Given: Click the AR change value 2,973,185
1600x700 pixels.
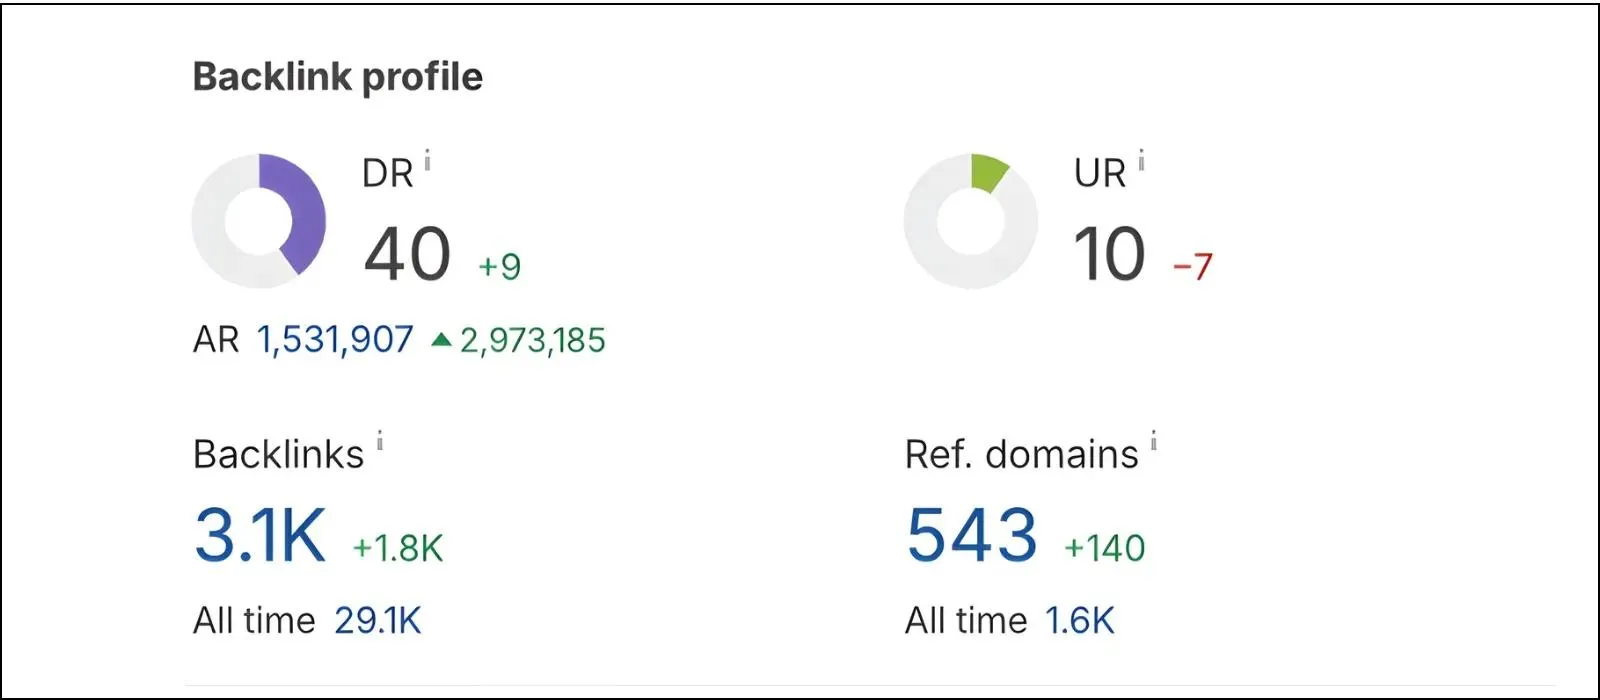Looking at the screenshot, I should pos(533,341).
